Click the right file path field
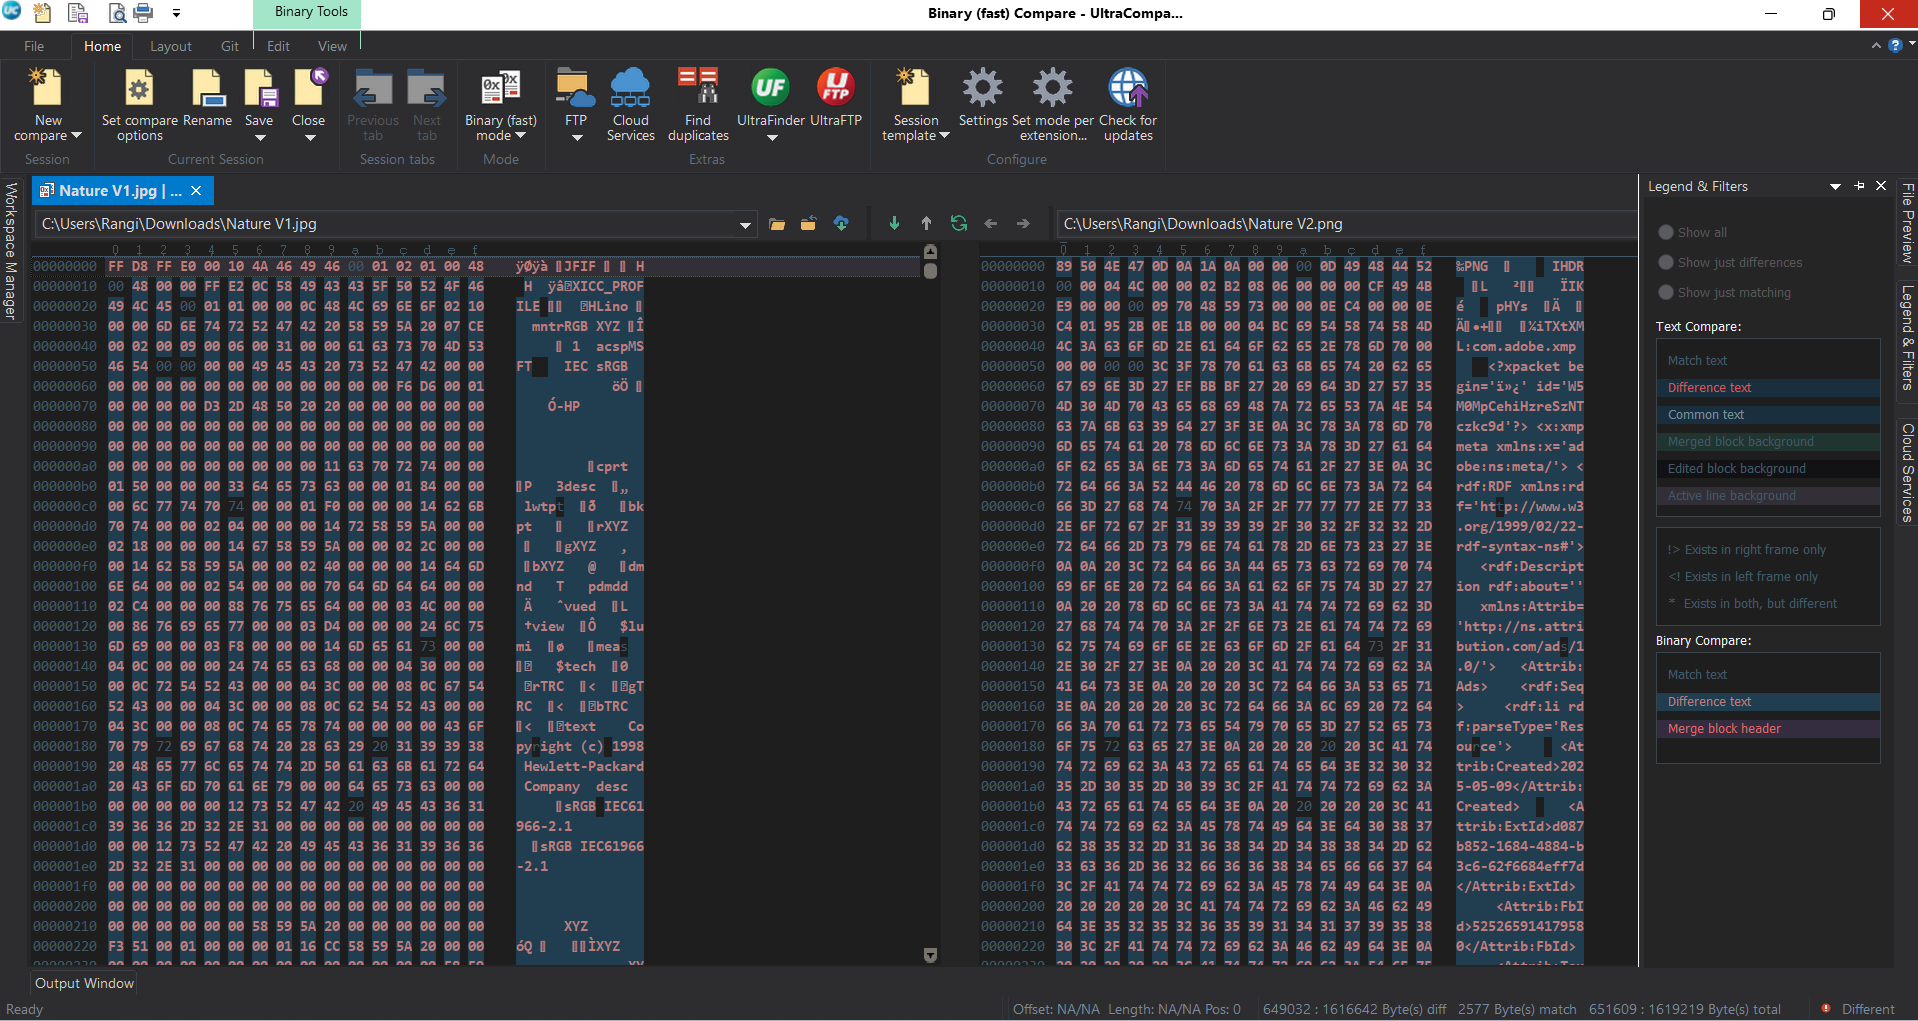 1345,224
